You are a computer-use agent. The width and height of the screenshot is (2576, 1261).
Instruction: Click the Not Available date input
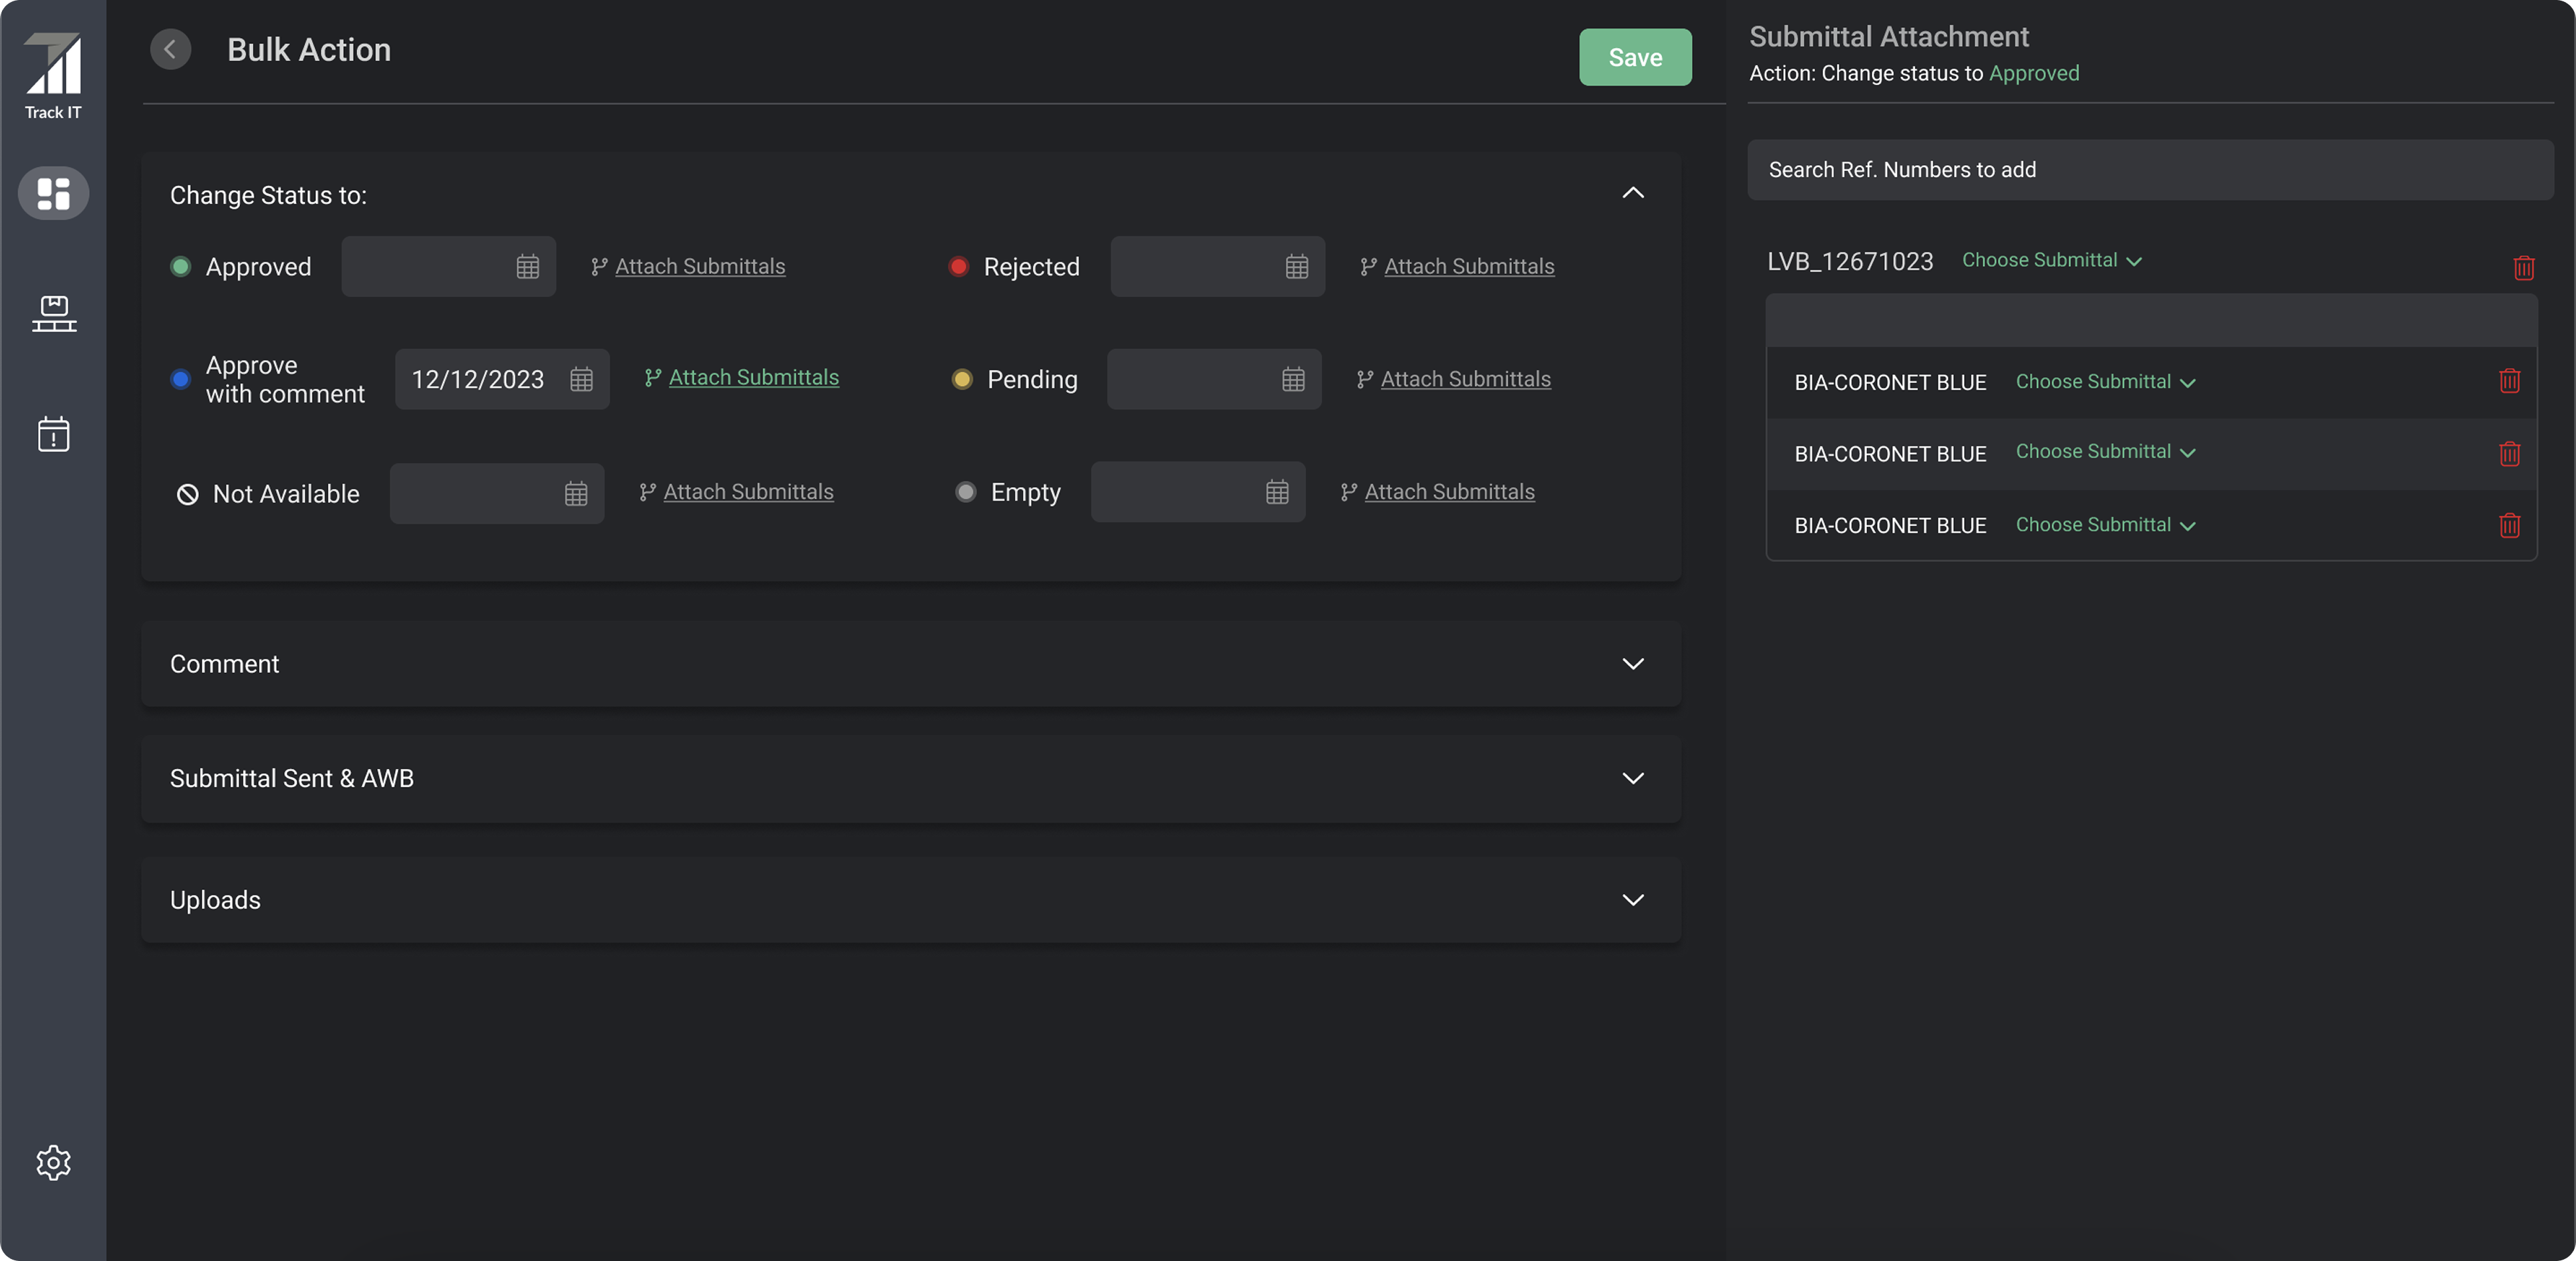click(x=496, y=493)
